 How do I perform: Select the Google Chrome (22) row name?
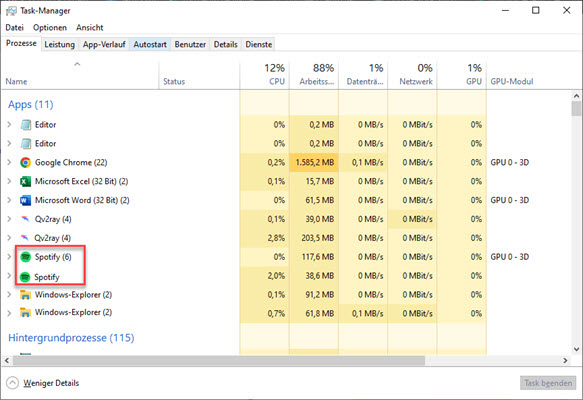(71, 162)
